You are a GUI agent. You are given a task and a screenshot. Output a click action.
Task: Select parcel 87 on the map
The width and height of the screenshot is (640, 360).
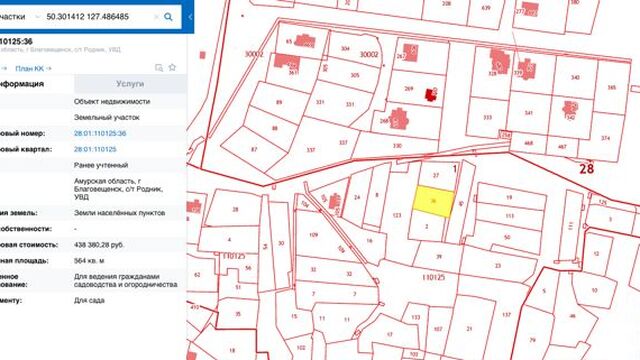point(254,150)
